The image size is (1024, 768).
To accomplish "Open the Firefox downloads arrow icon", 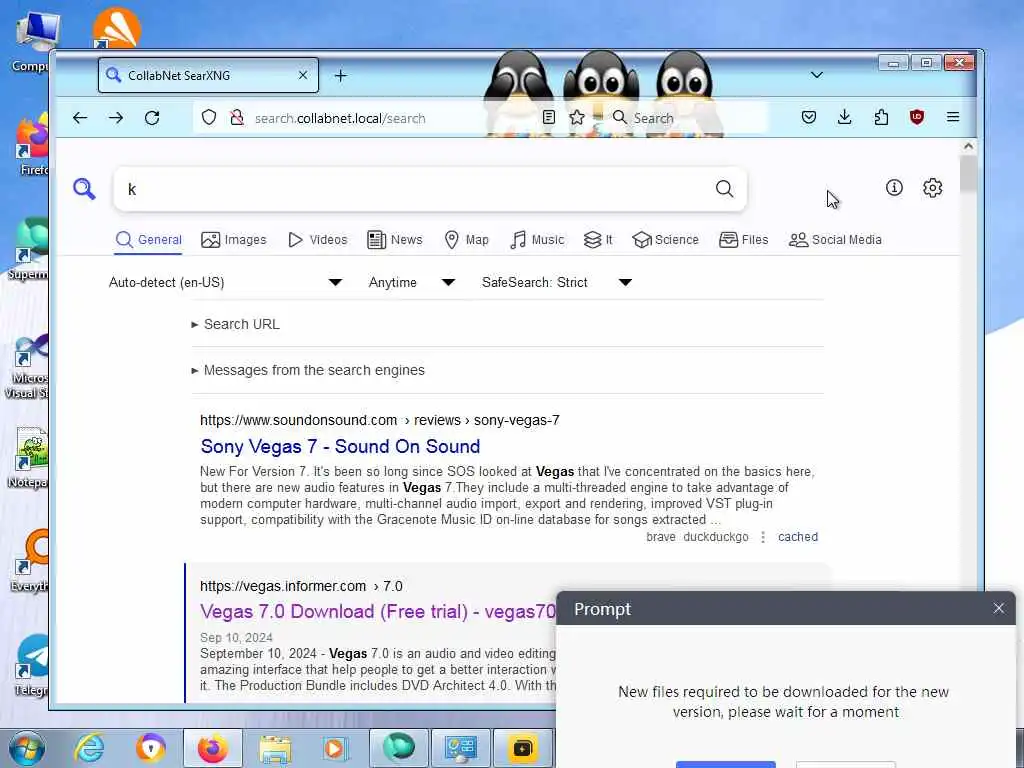I will coord(844,118).
